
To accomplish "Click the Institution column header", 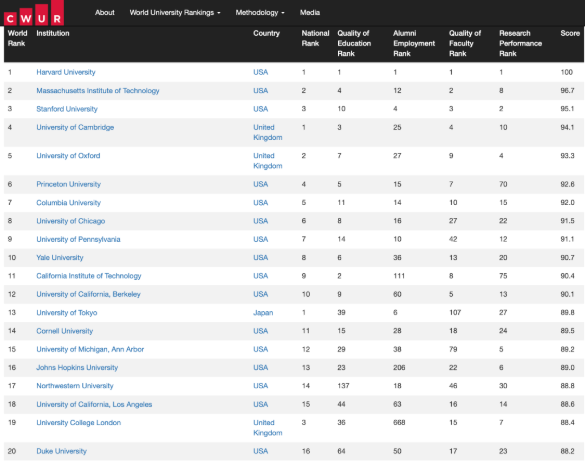I will click(53, 33).
